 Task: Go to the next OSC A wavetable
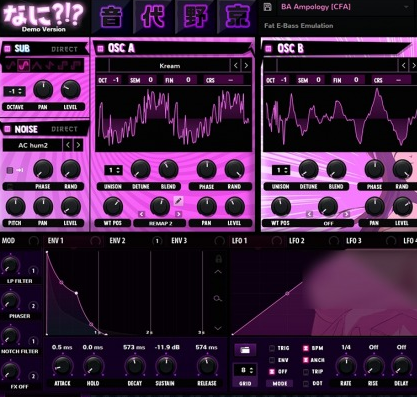(x=246, y=66)
